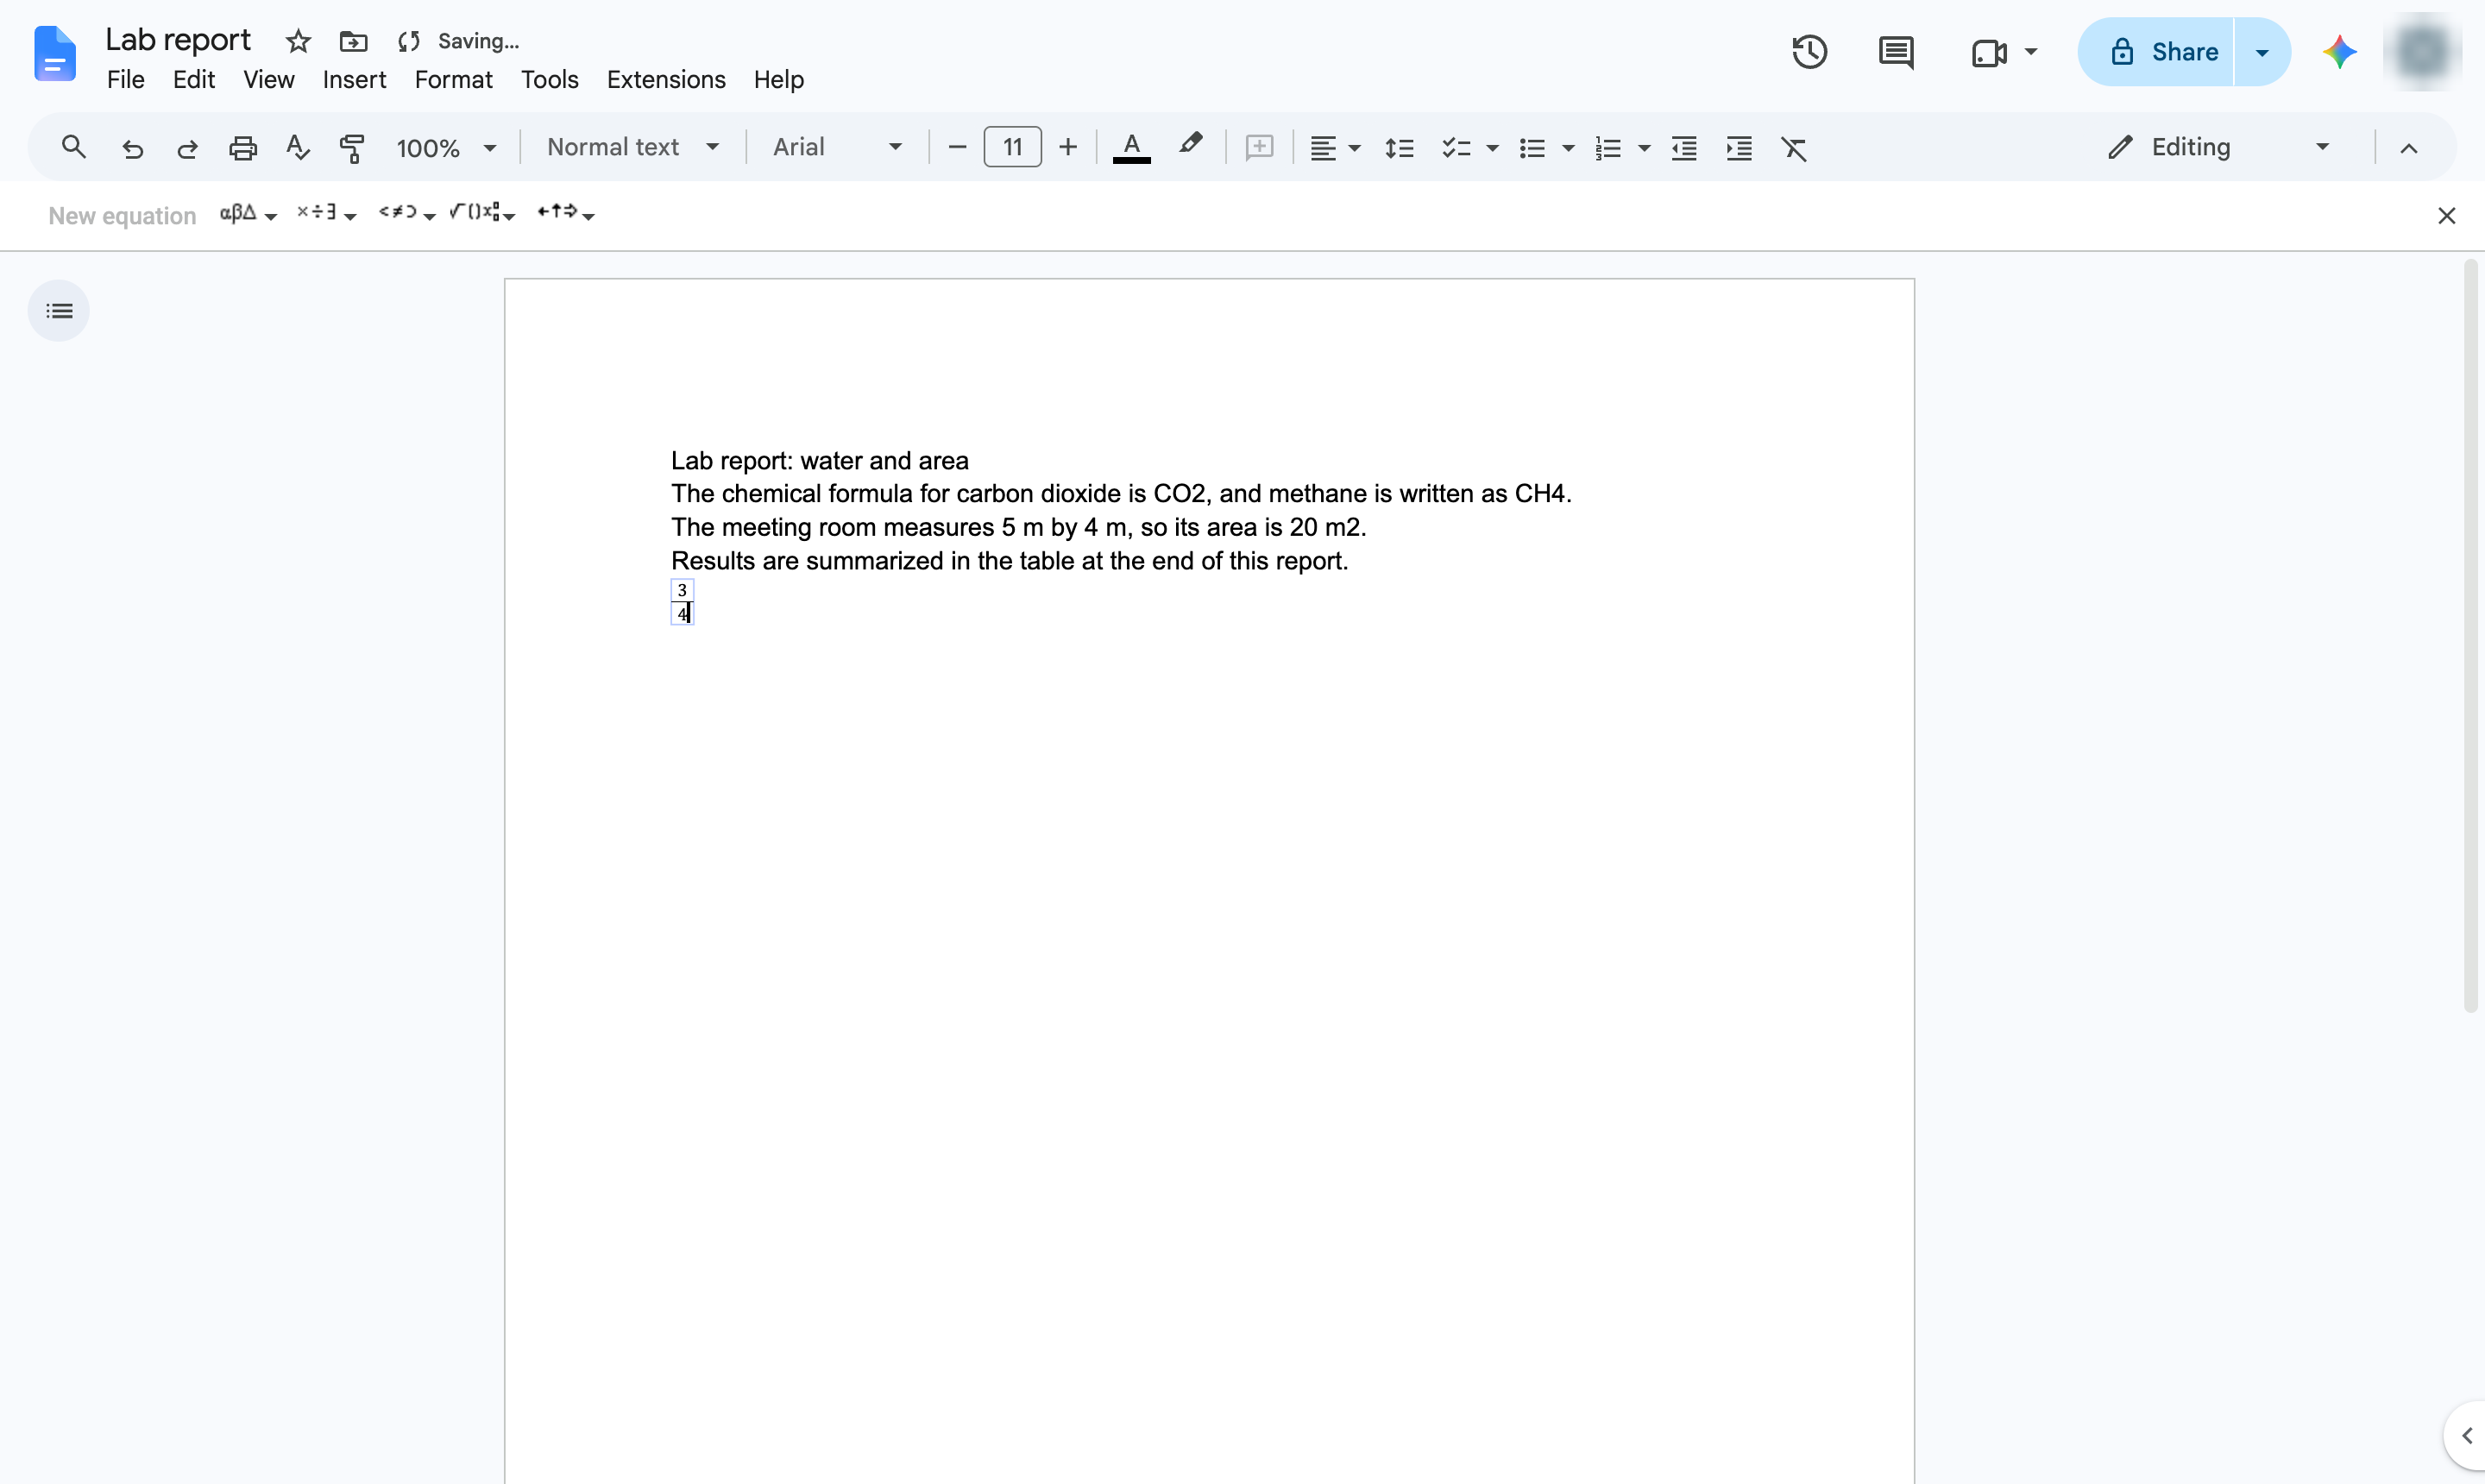
Task: Expand checklist options arrow
Action: [x=1492, y=148]
